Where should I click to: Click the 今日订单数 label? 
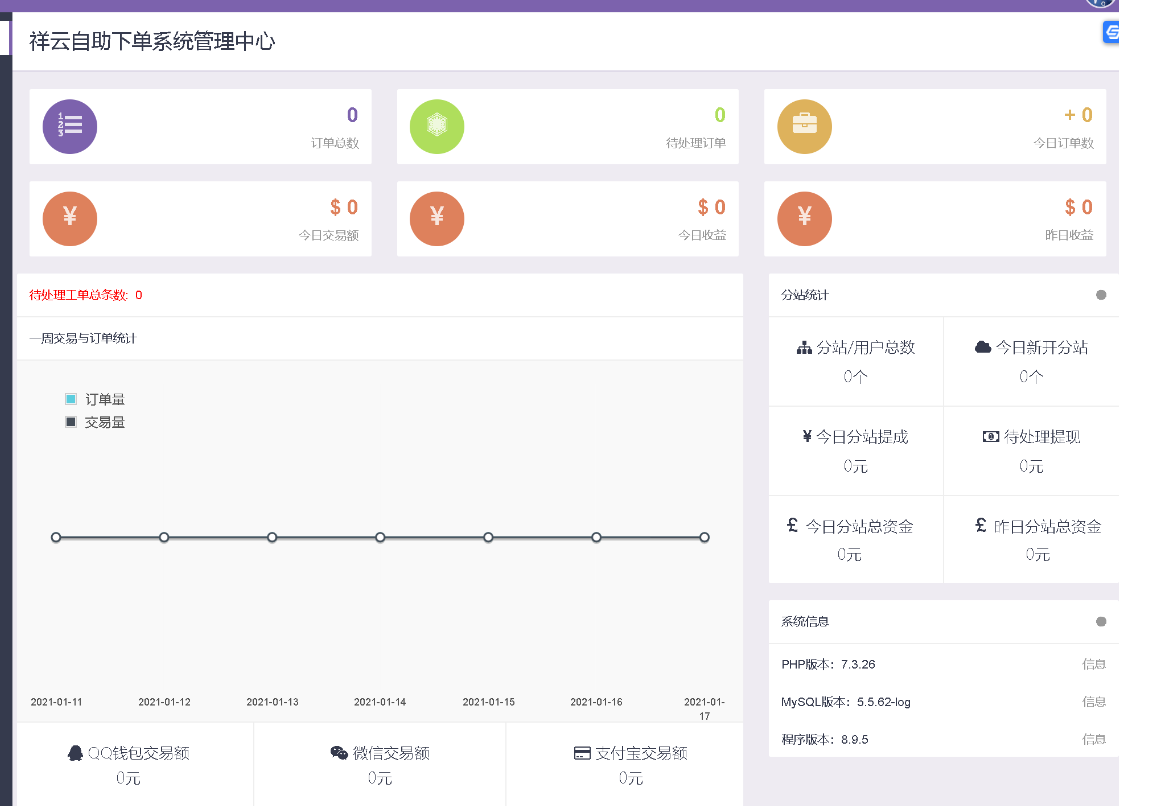(1063, 143)
